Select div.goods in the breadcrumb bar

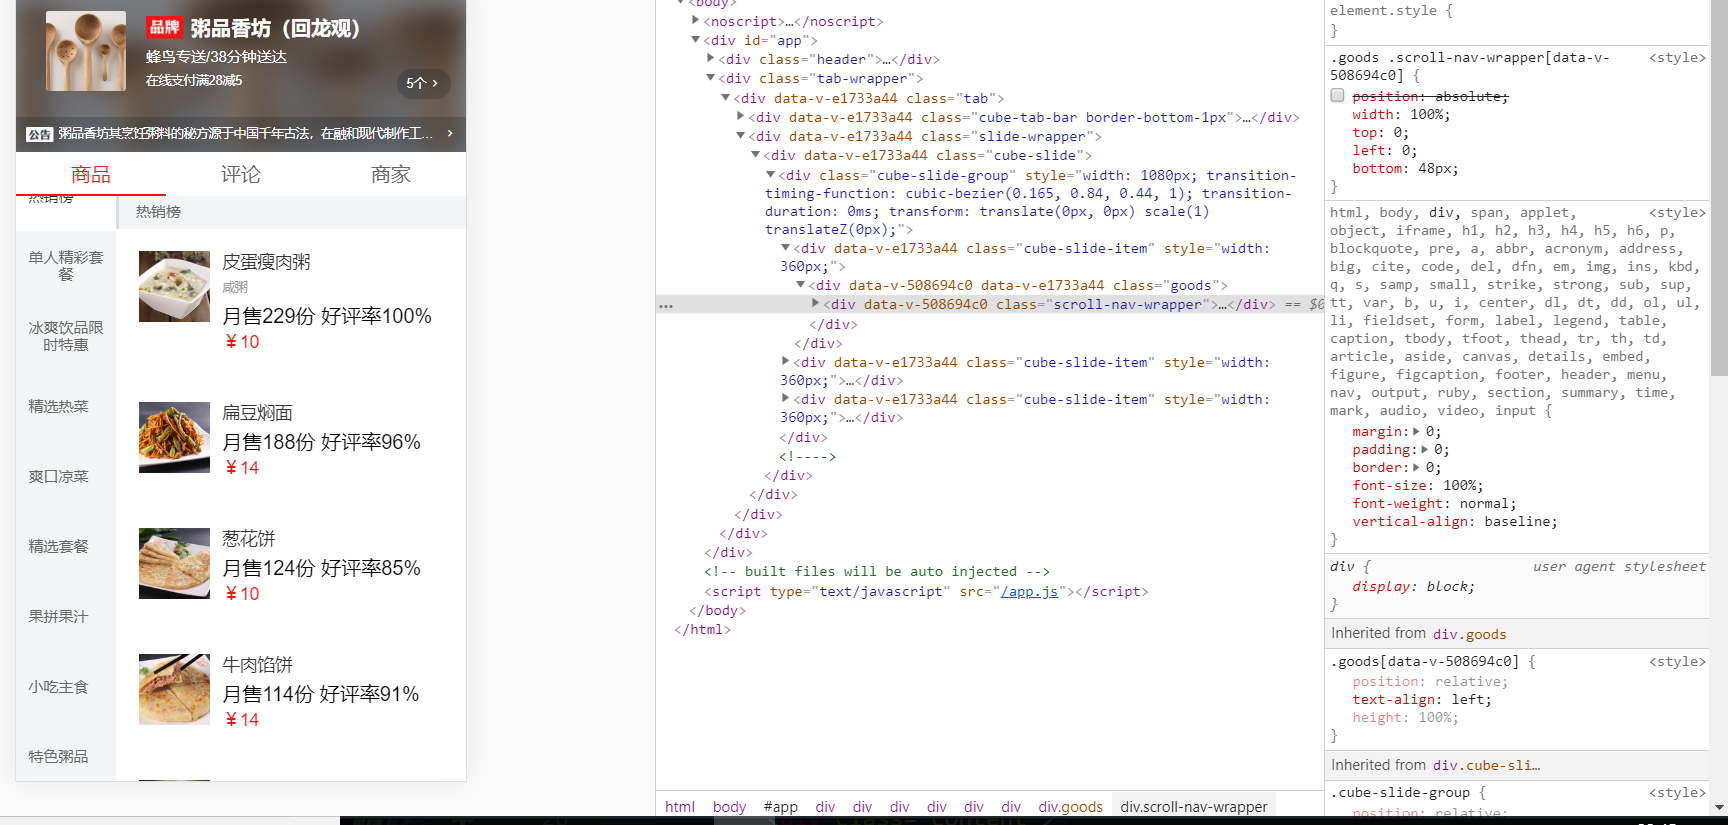tap(1070, 806)
